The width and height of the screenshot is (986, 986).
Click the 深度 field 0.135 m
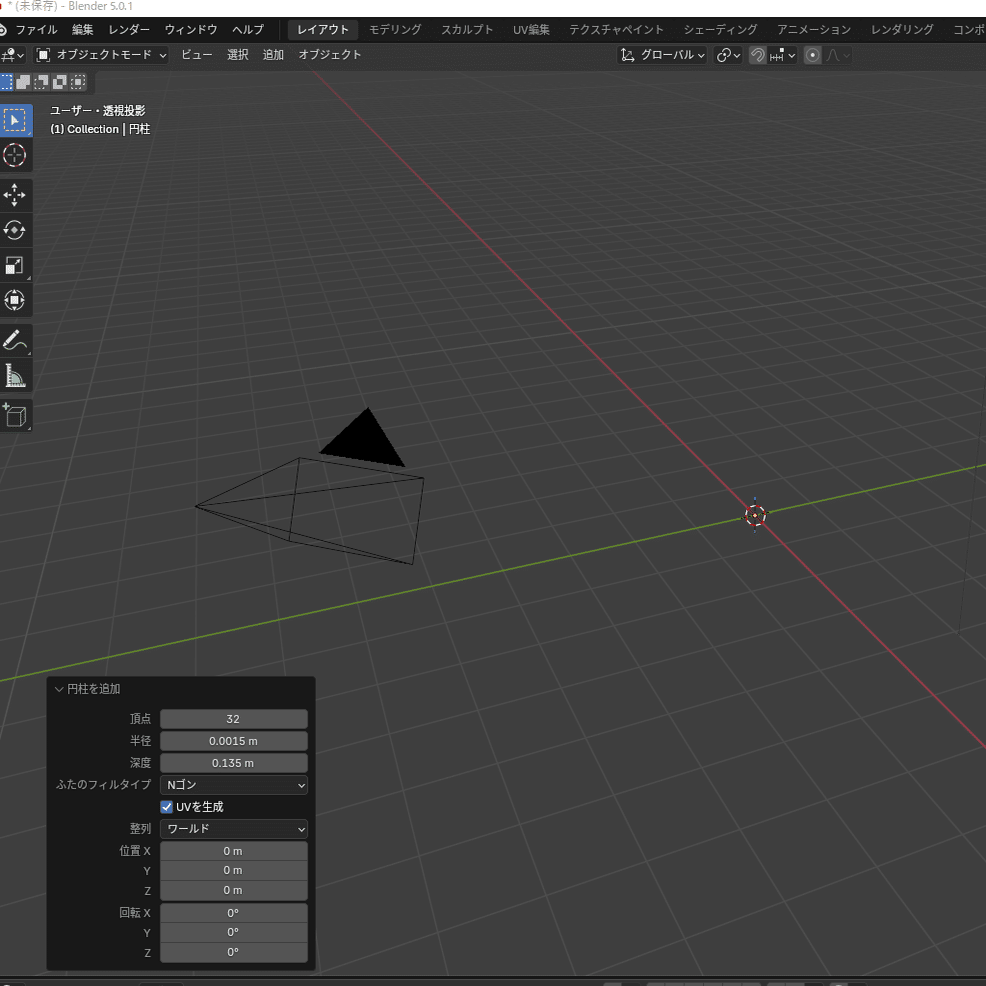point(234,763)
